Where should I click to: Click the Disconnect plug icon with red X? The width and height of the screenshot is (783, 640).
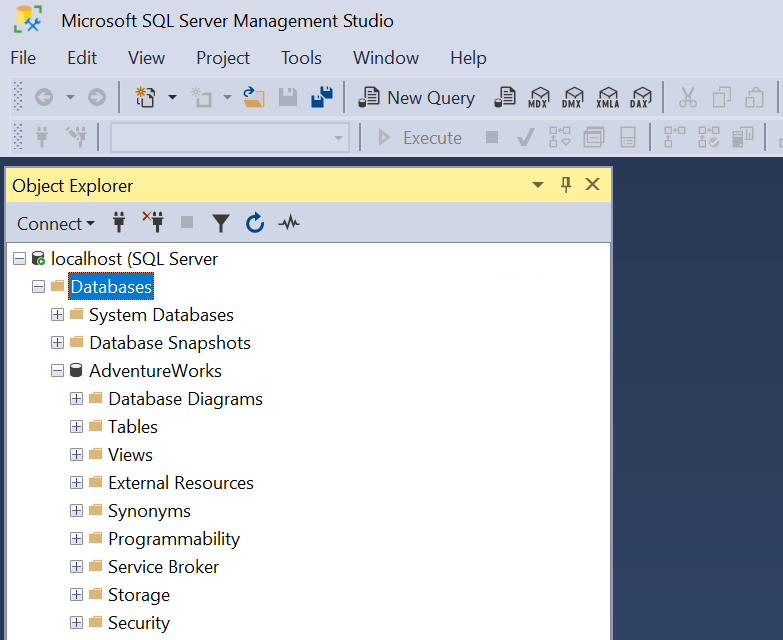click(x=153, y=223)
